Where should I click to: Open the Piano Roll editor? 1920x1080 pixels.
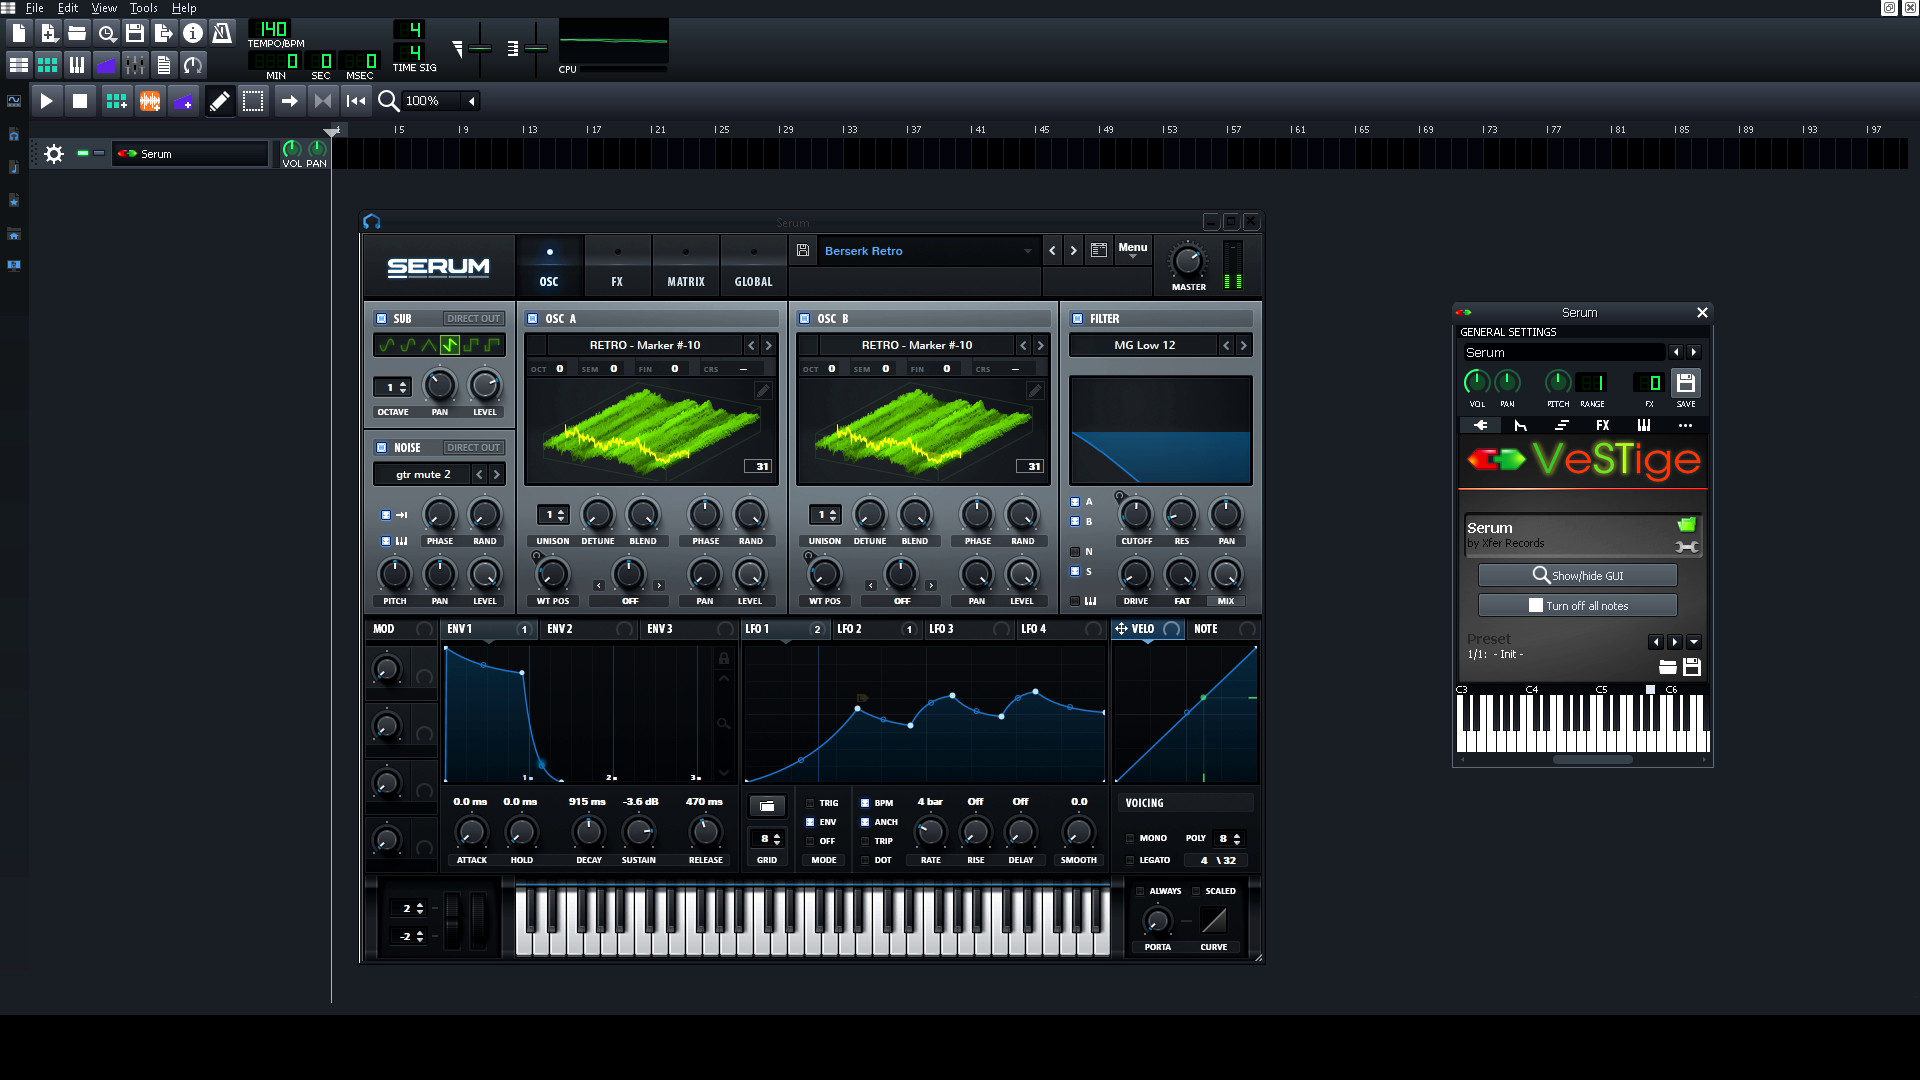pos(77,66)
